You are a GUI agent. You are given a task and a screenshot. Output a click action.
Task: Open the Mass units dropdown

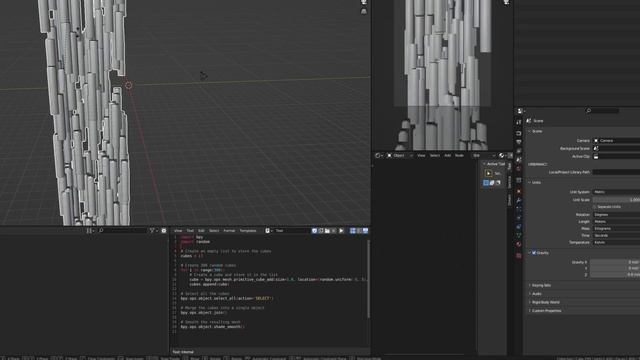point(616,229)
